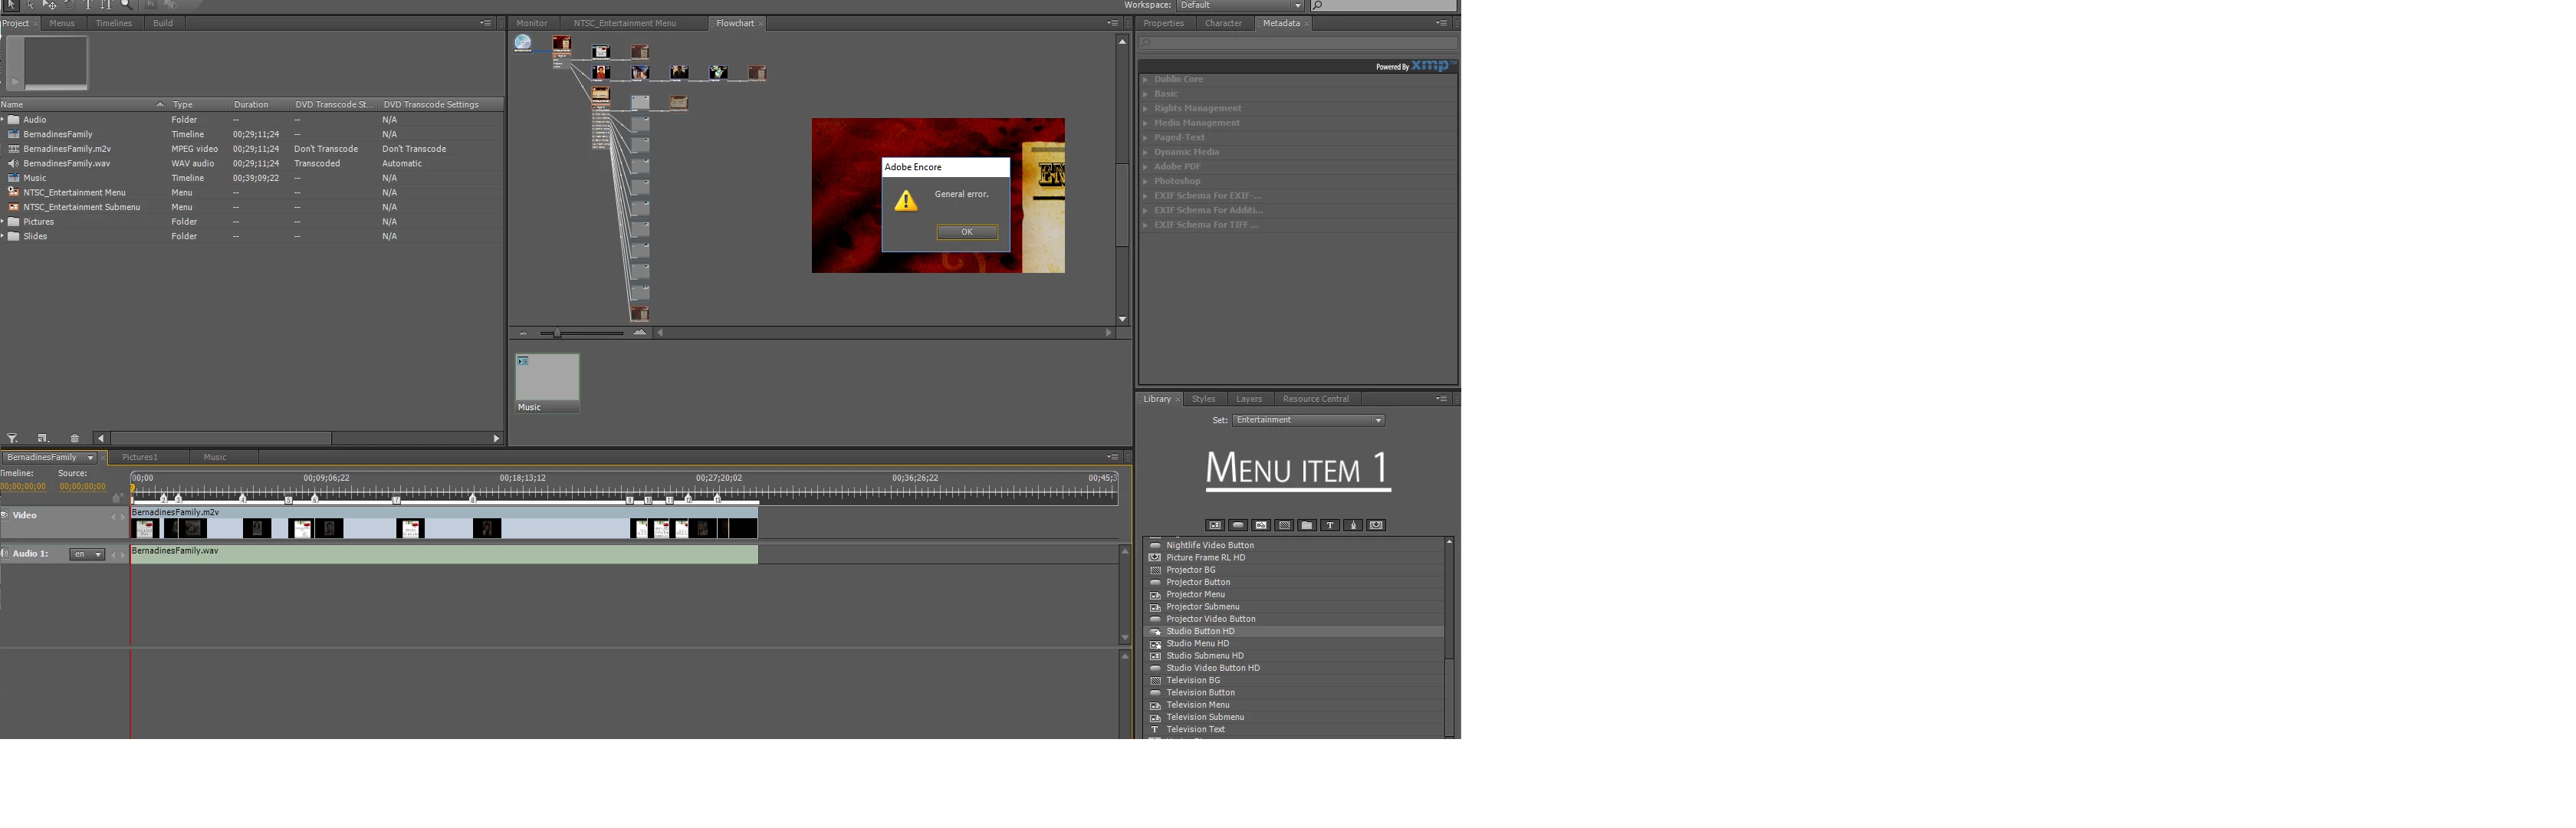Open the Set Entertainment dropdown

1308,420
